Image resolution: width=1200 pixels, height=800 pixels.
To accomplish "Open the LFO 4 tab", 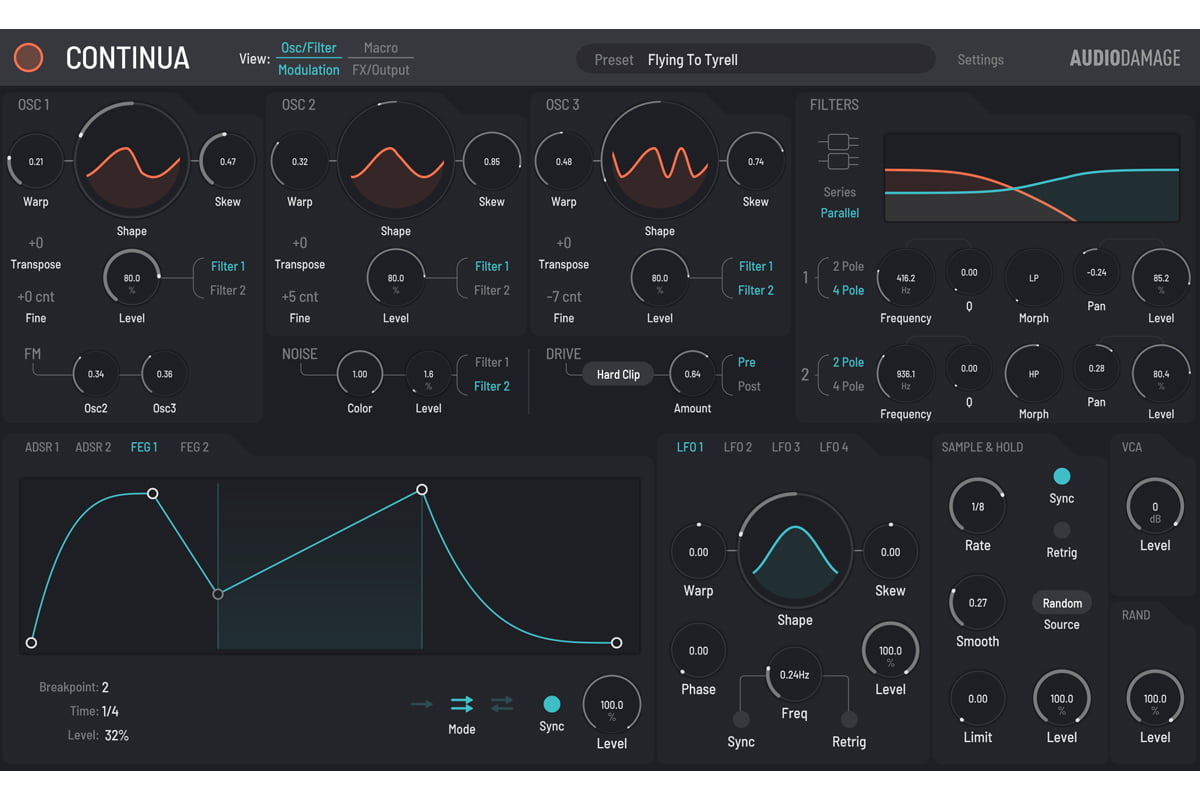I will (x=834, y=447).
